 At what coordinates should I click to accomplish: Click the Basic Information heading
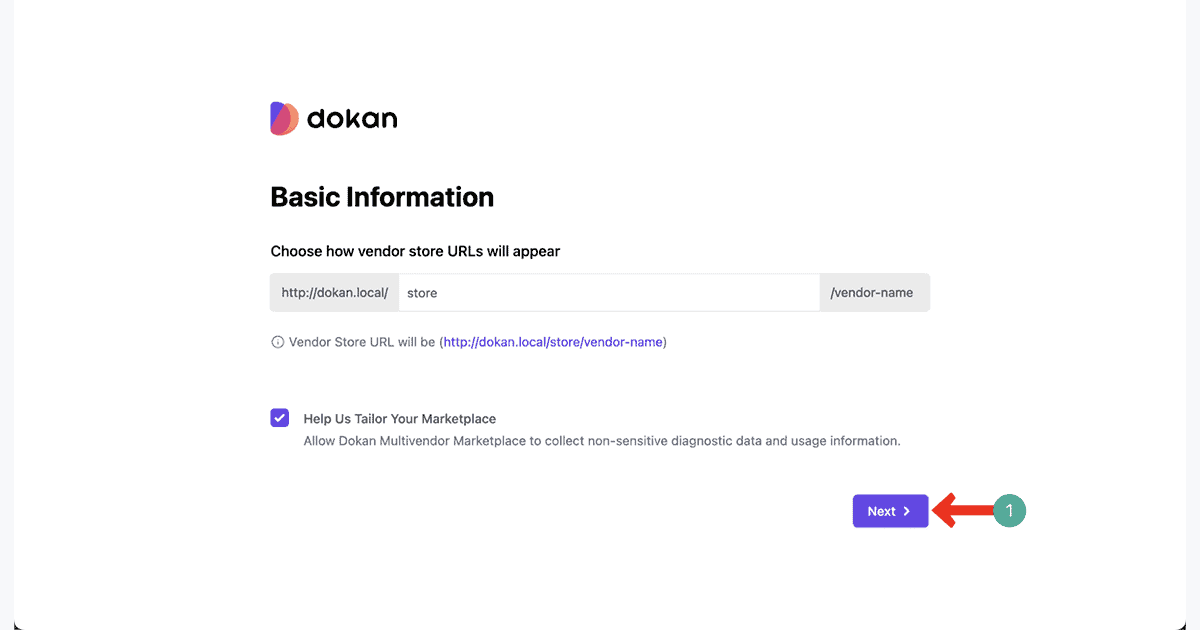click(x=382, y=197)
